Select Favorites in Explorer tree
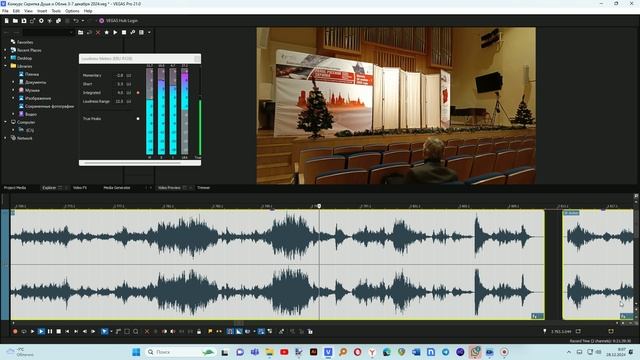Screen dimensions: 640x360 tap(25, 42)
